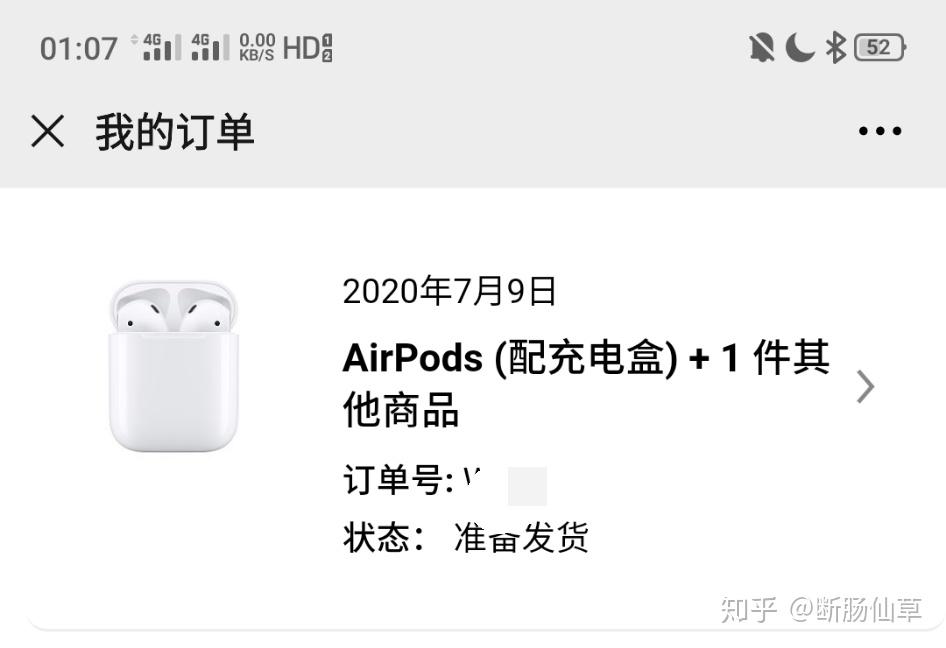Viewport: 946px width, 648px height.
Task: Close the 我的订单 page with the X
Action: click(x=48, y=132)
